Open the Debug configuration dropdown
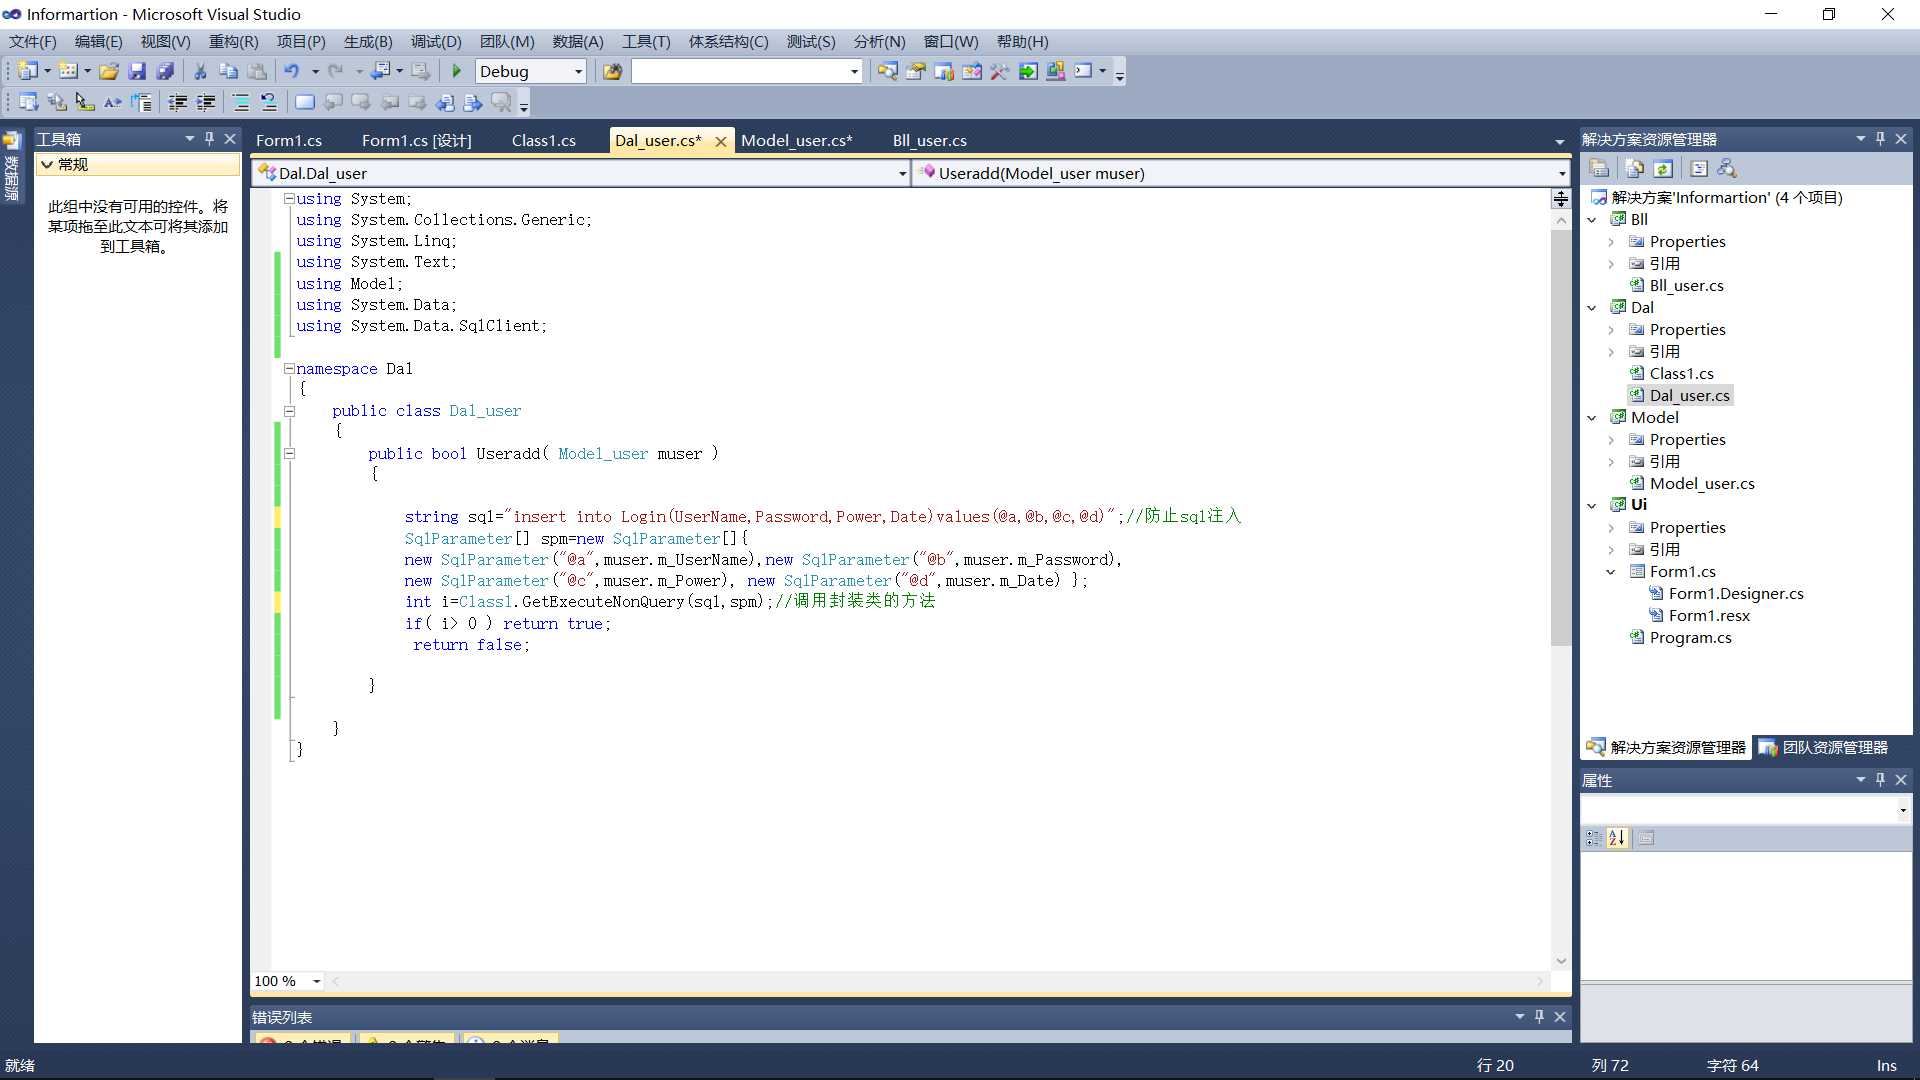 578,71
